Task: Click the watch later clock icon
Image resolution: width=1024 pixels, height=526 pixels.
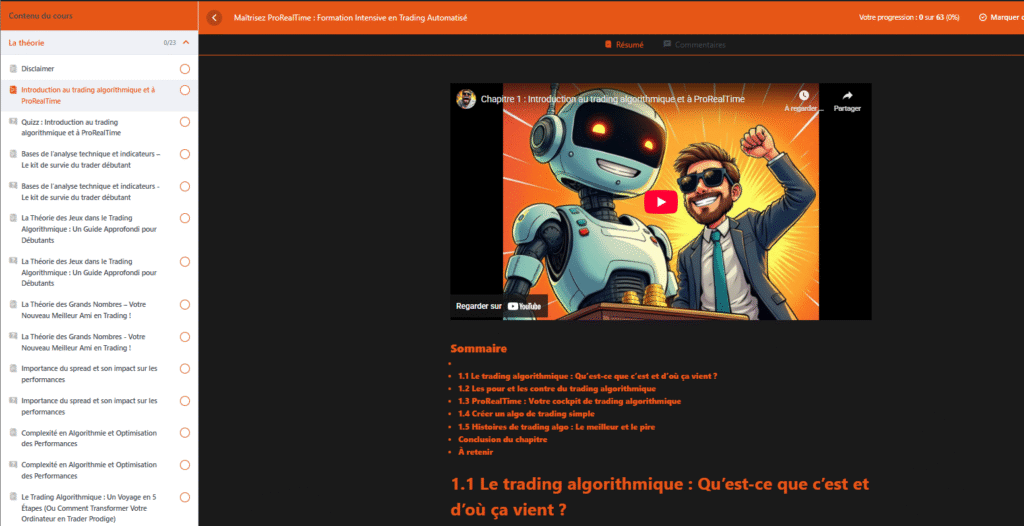Action: [x=803, y=96]
